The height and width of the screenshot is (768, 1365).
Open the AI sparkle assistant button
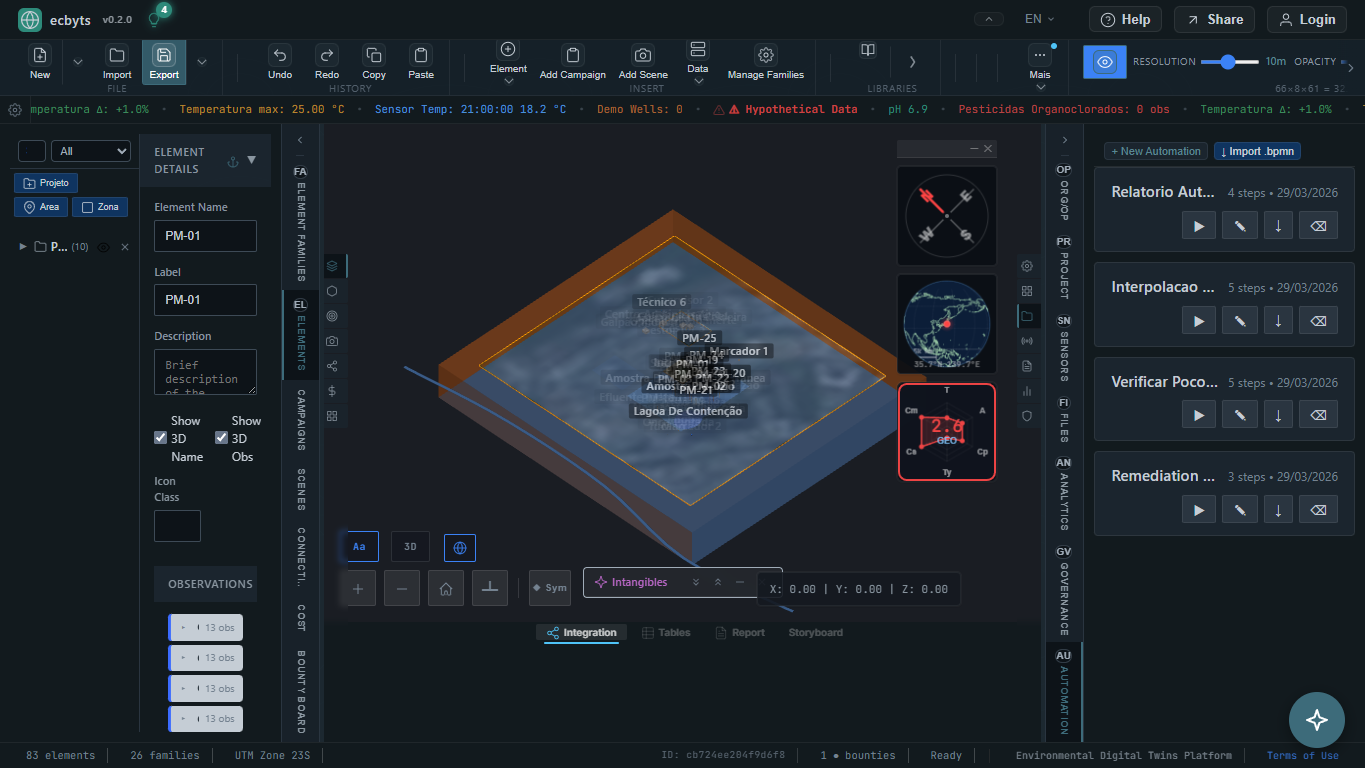click(1317, 720)
